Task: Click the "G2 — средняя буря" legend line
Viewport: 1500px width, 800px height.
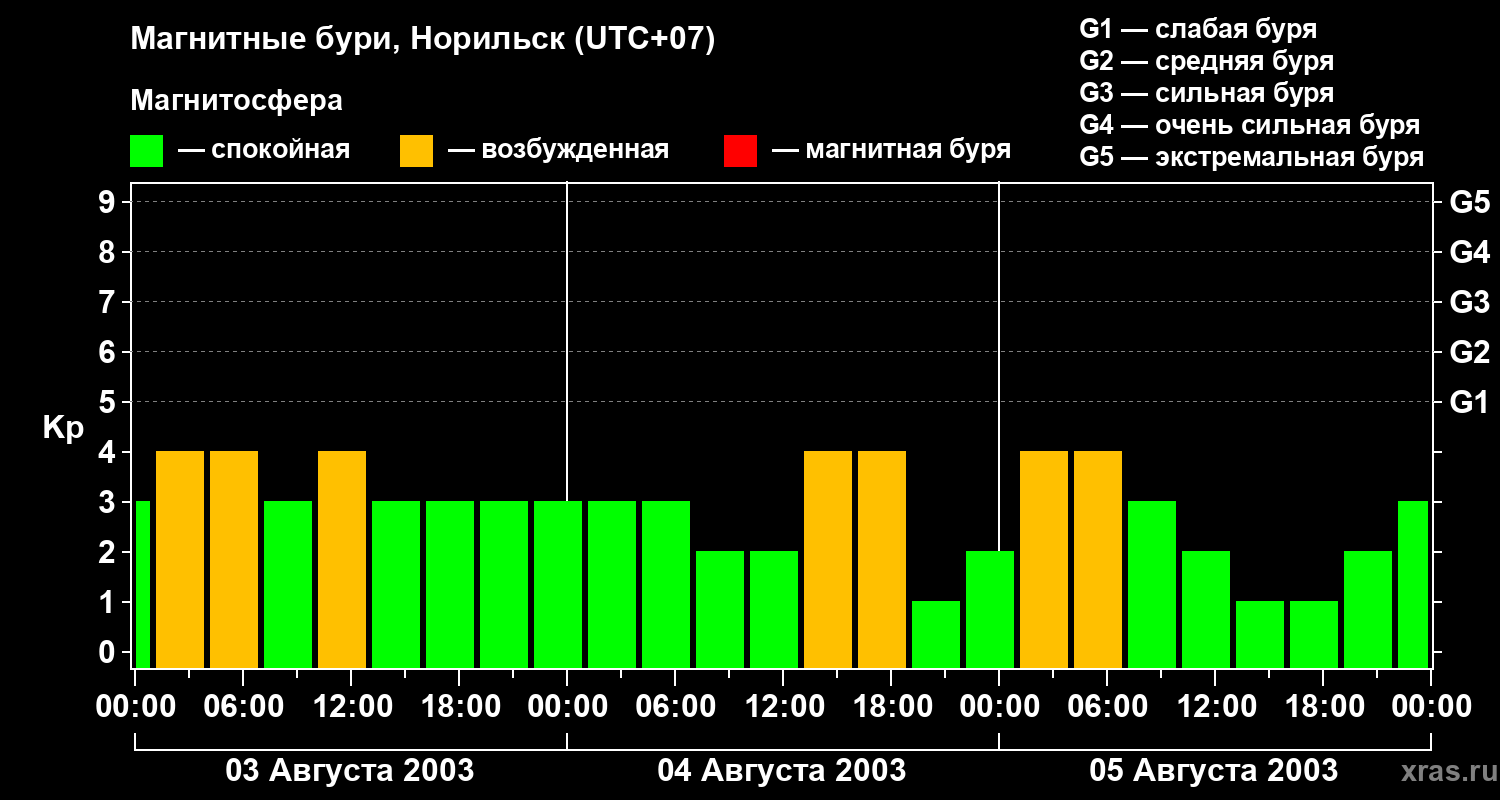Action: pyautogui.click(x=1207, y=61)
